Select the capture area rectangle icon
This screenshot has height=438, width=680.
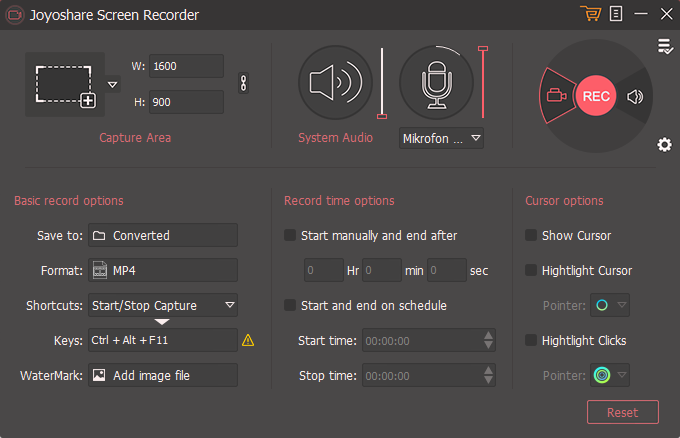65,85
